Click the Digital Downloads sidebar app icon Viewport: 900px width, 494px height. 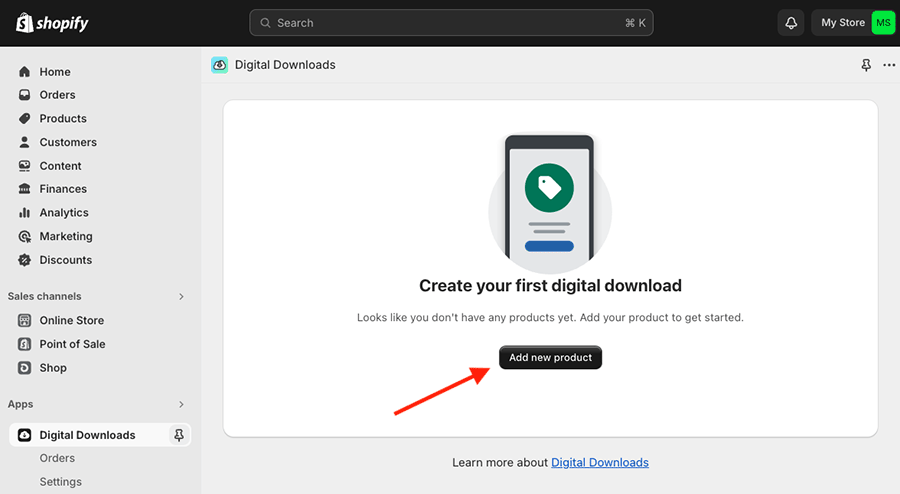coord(24,435)
